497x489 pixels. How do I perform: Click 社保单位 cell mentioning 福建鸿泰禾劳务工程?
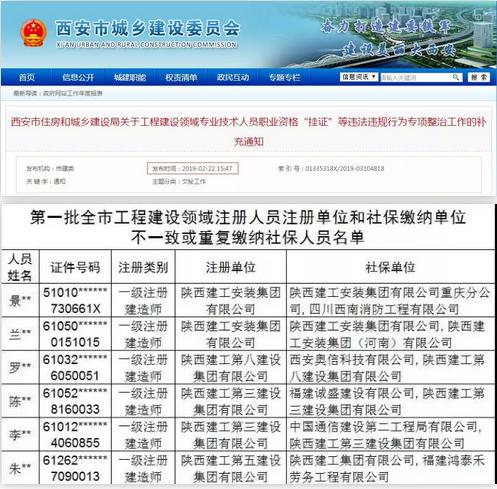(390, 468)
